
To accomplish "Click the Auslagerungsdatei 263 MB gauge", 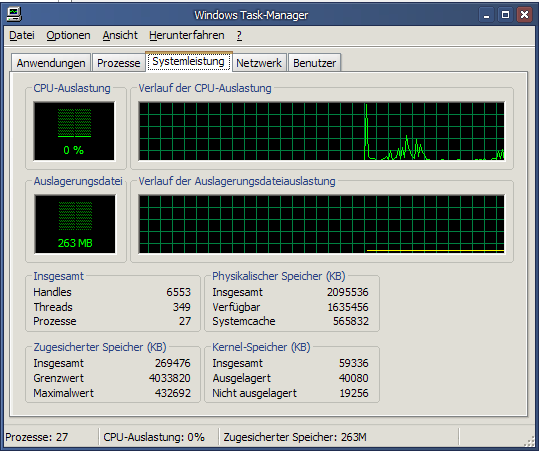I will point(75,224).
